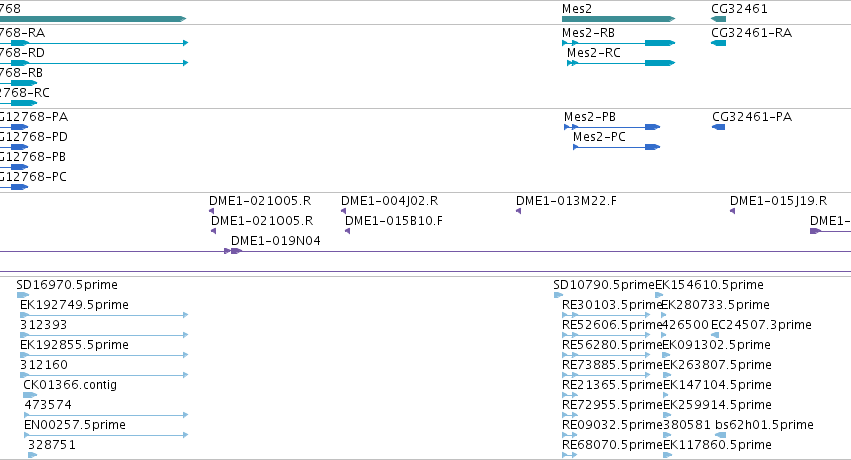Select the RE30103.5prime EST label
This screenshot has width=851, height=460.
[613, 305]
